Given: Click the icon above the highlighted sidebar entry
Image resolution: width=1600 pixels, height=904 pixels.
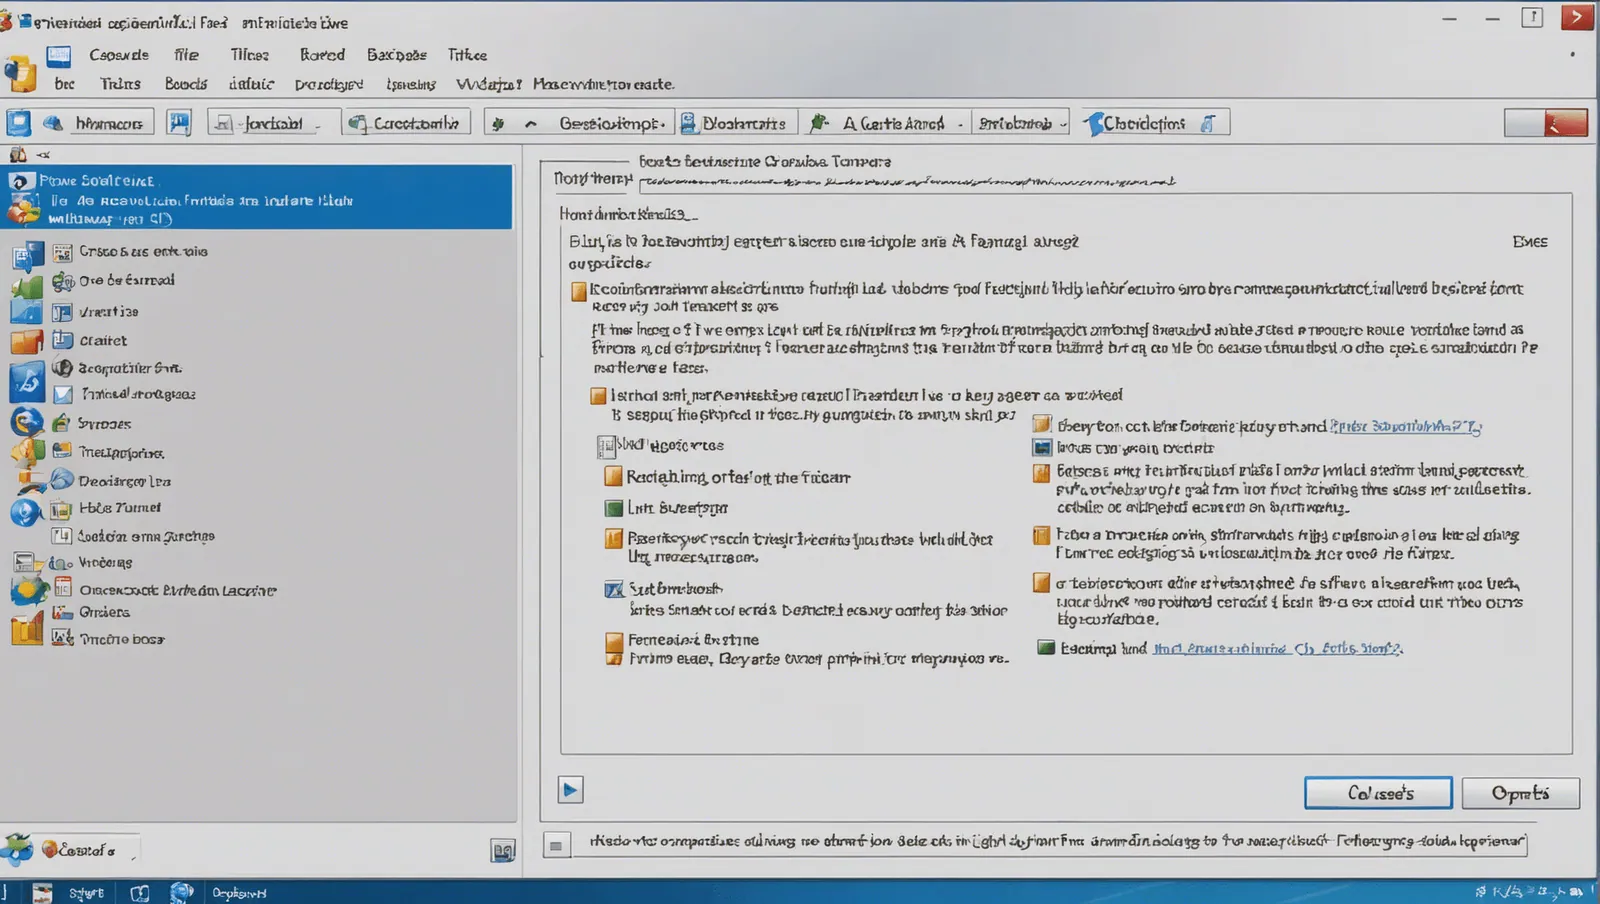Looking at the screenshot, I should [x=18, y=155].
